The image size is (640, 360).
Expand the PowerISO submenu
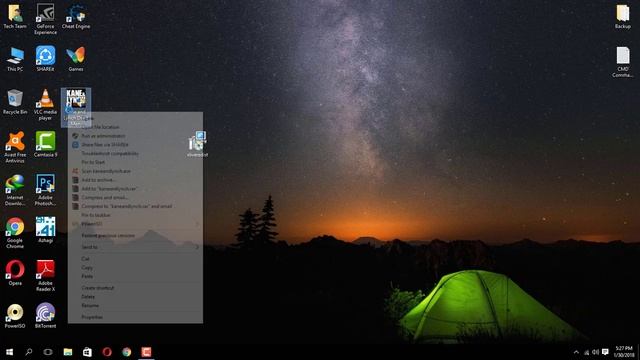click(x=135, y=224)
